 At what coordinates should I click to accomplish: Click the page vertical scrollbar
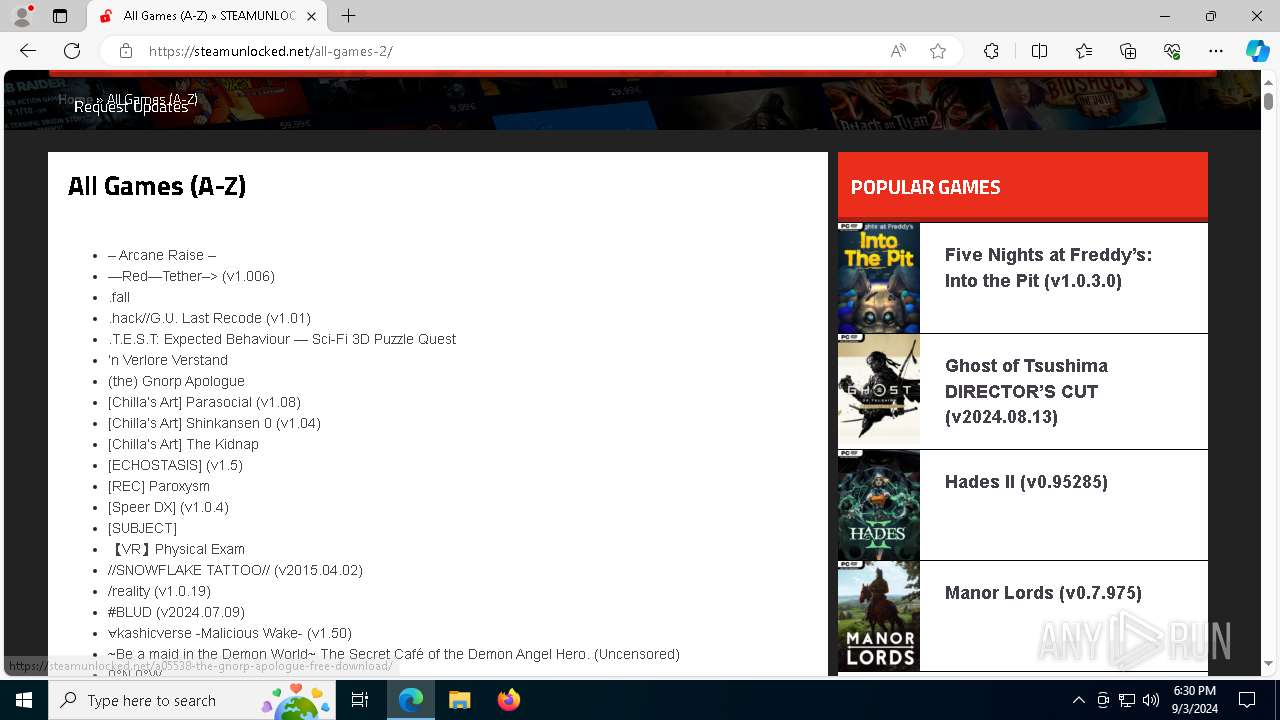1268,101
